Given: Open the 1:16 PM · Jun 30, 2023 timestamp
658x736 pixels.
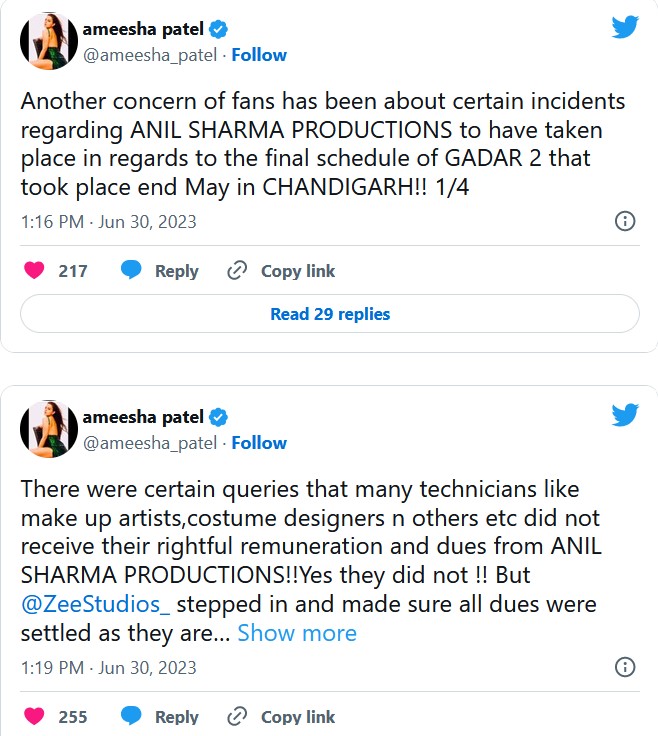Looking at the screenshot, I should pyautogui.click(x=108, y=221).
